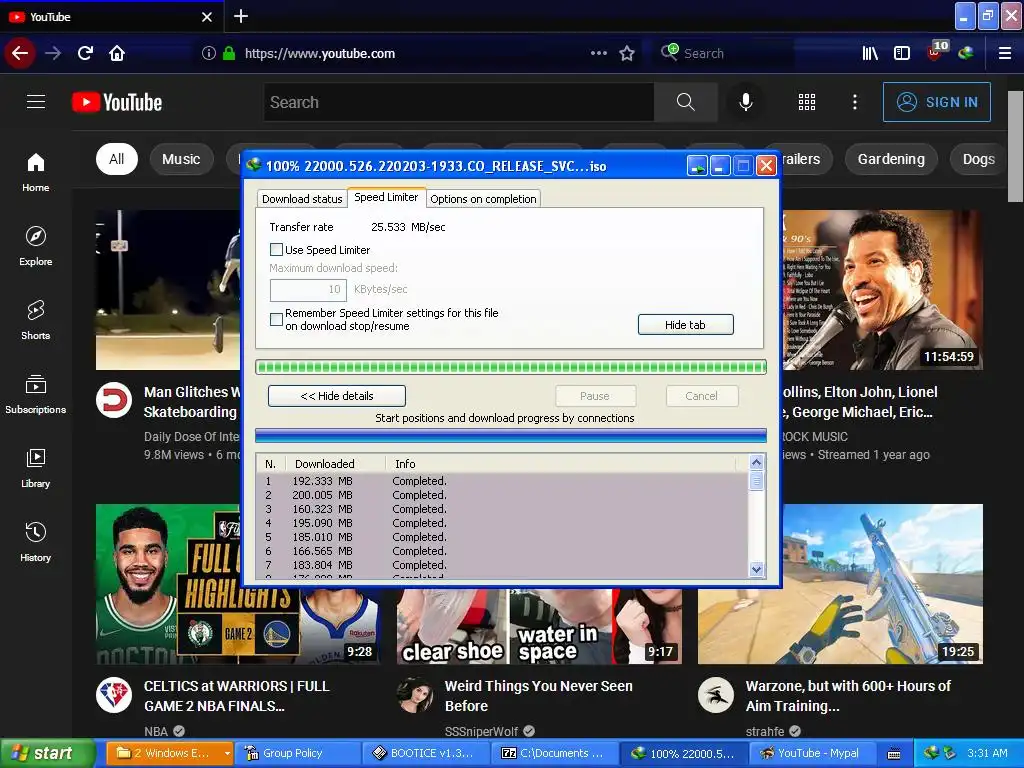Open Explore in YouTube sidebar
1024x768 pixels.
(36, 246)
